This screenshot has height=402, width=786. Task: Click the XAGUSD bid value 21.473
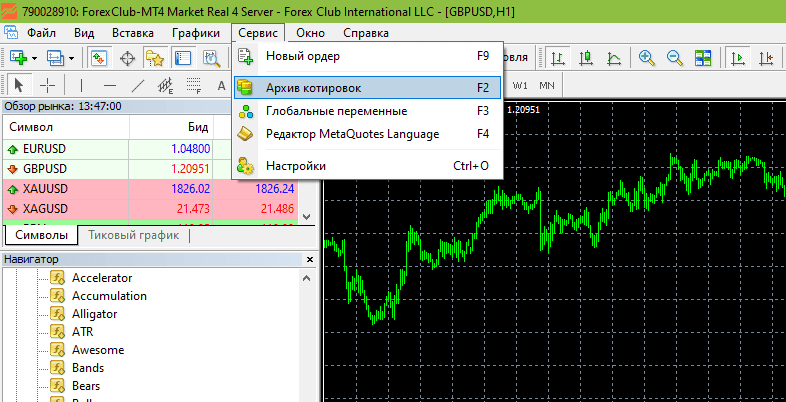(193, 209)
